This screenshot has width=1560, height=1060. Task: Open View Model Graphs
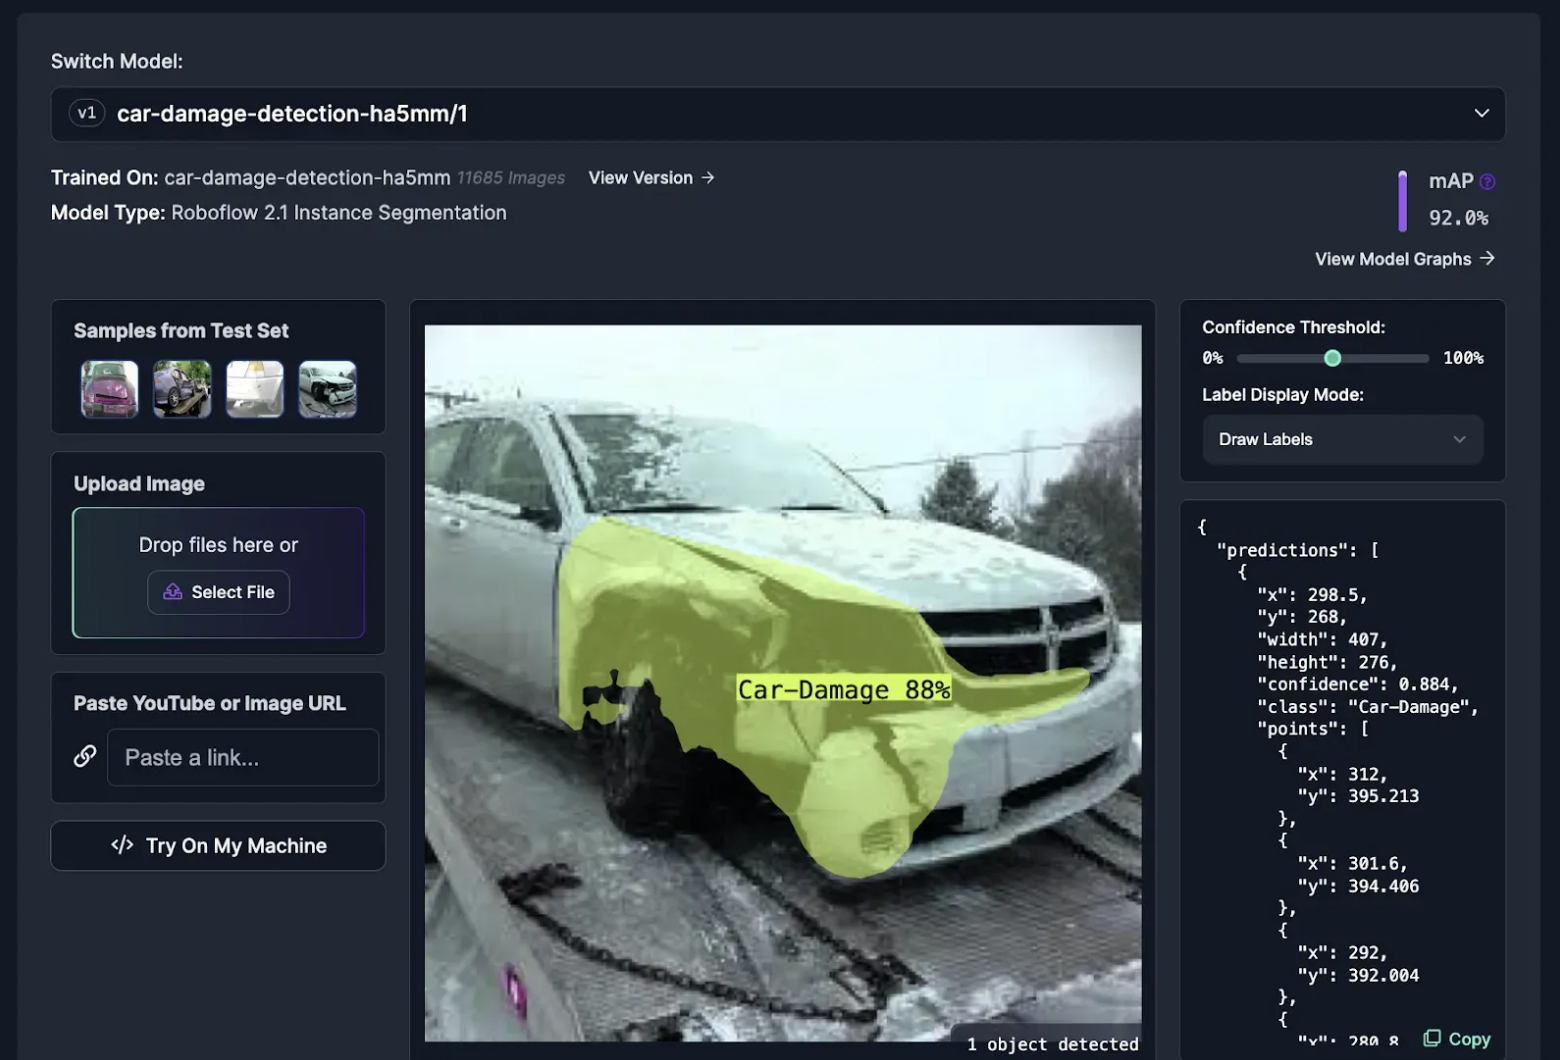click(1404, 258)
